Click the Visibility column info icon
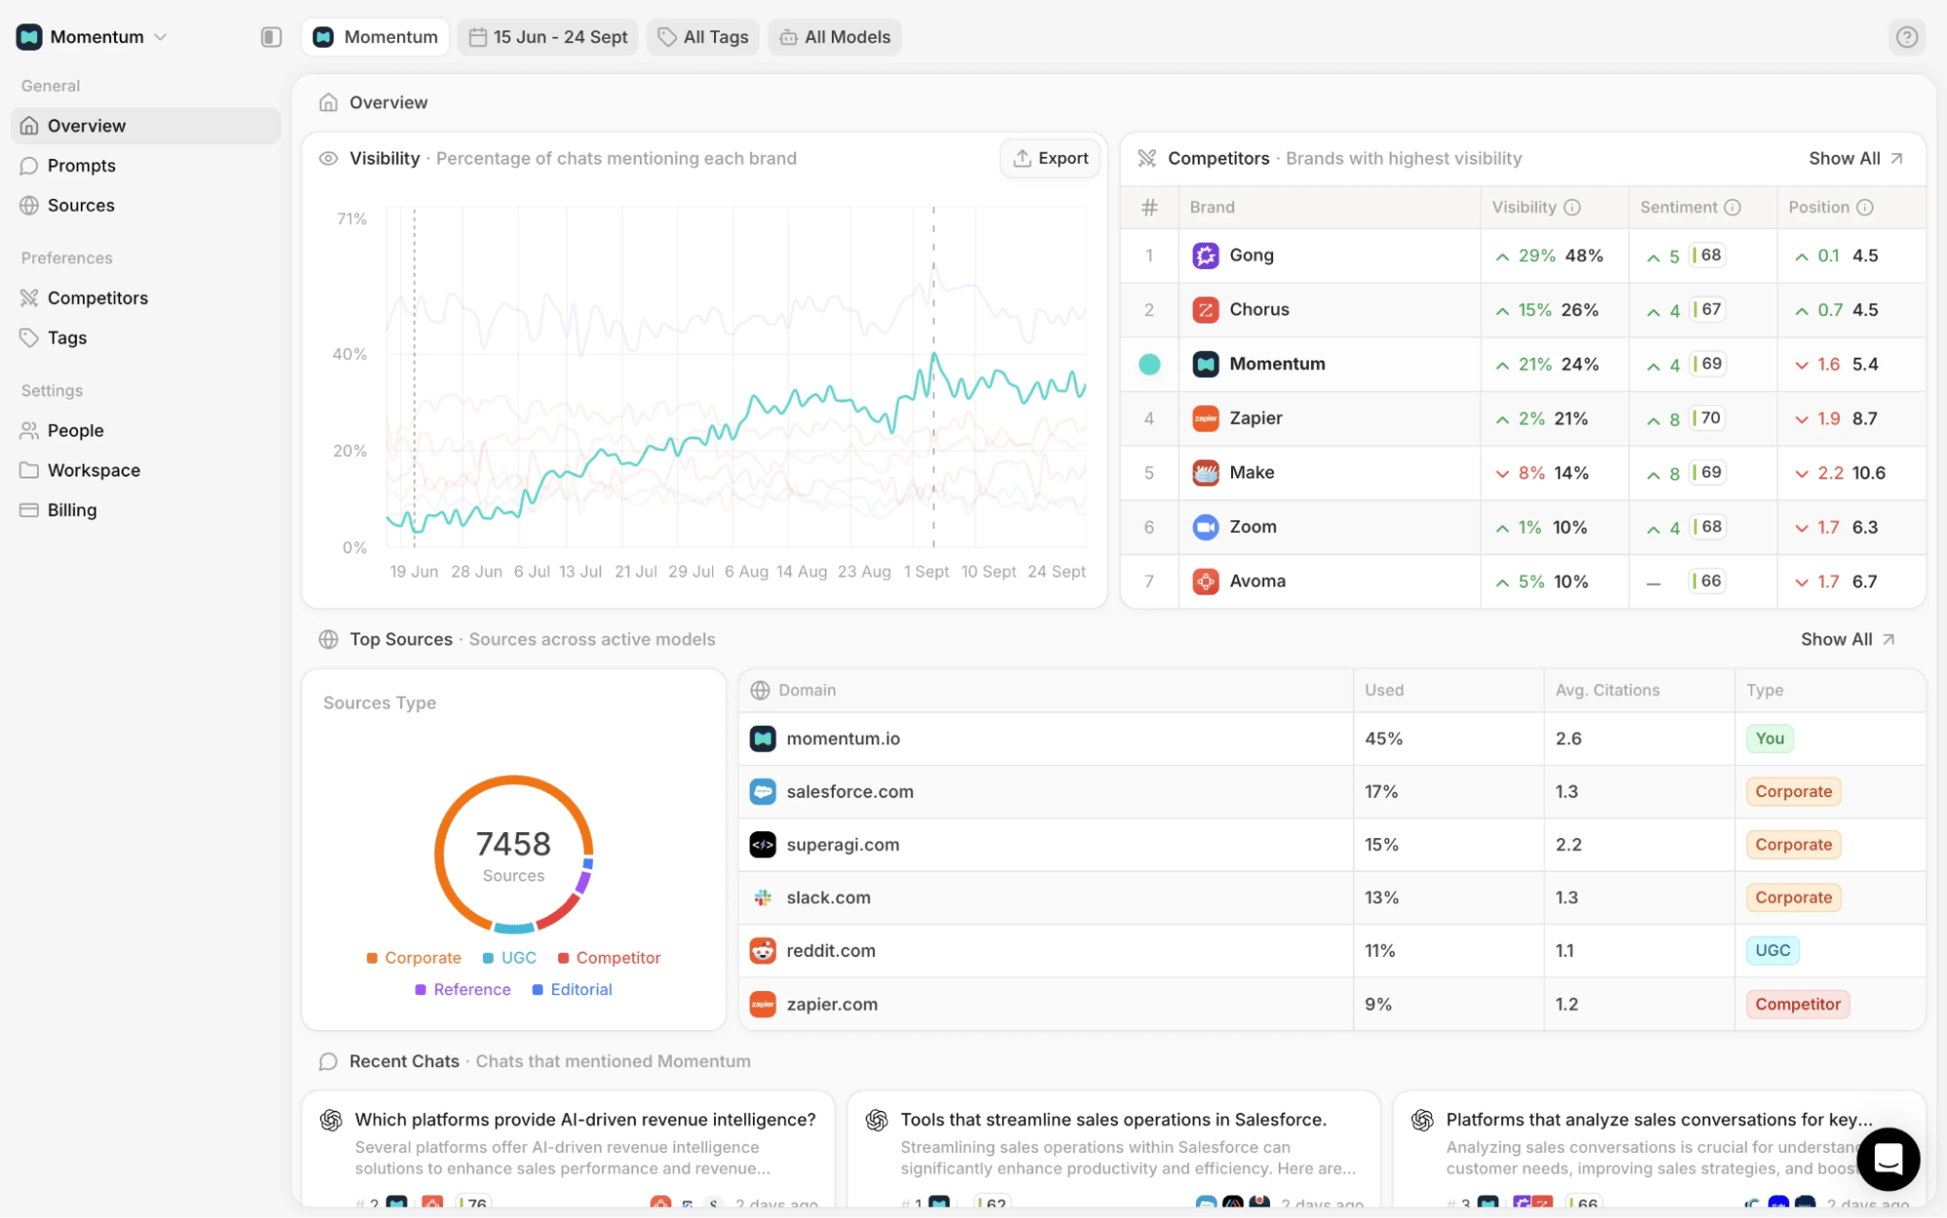The height and width of the screenshot is (1218, 1947). 1572,207
